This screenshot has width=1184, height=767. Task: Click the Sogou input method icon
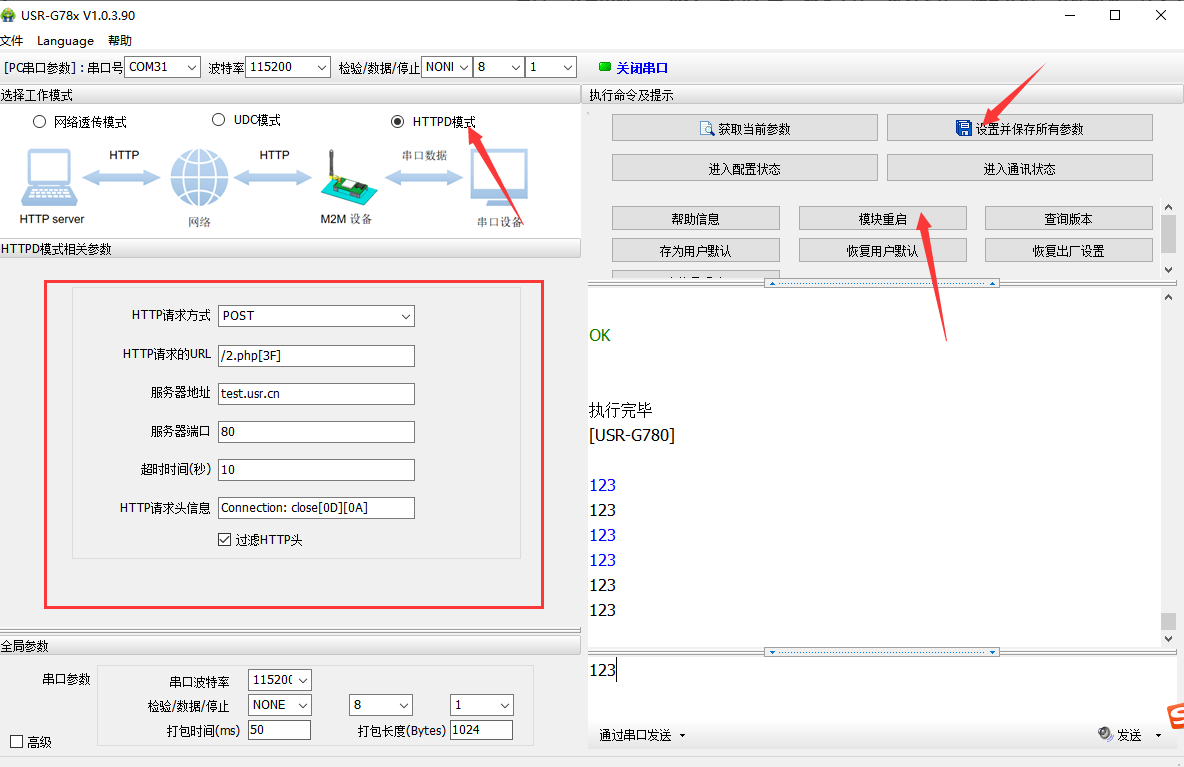(1177, 717)
